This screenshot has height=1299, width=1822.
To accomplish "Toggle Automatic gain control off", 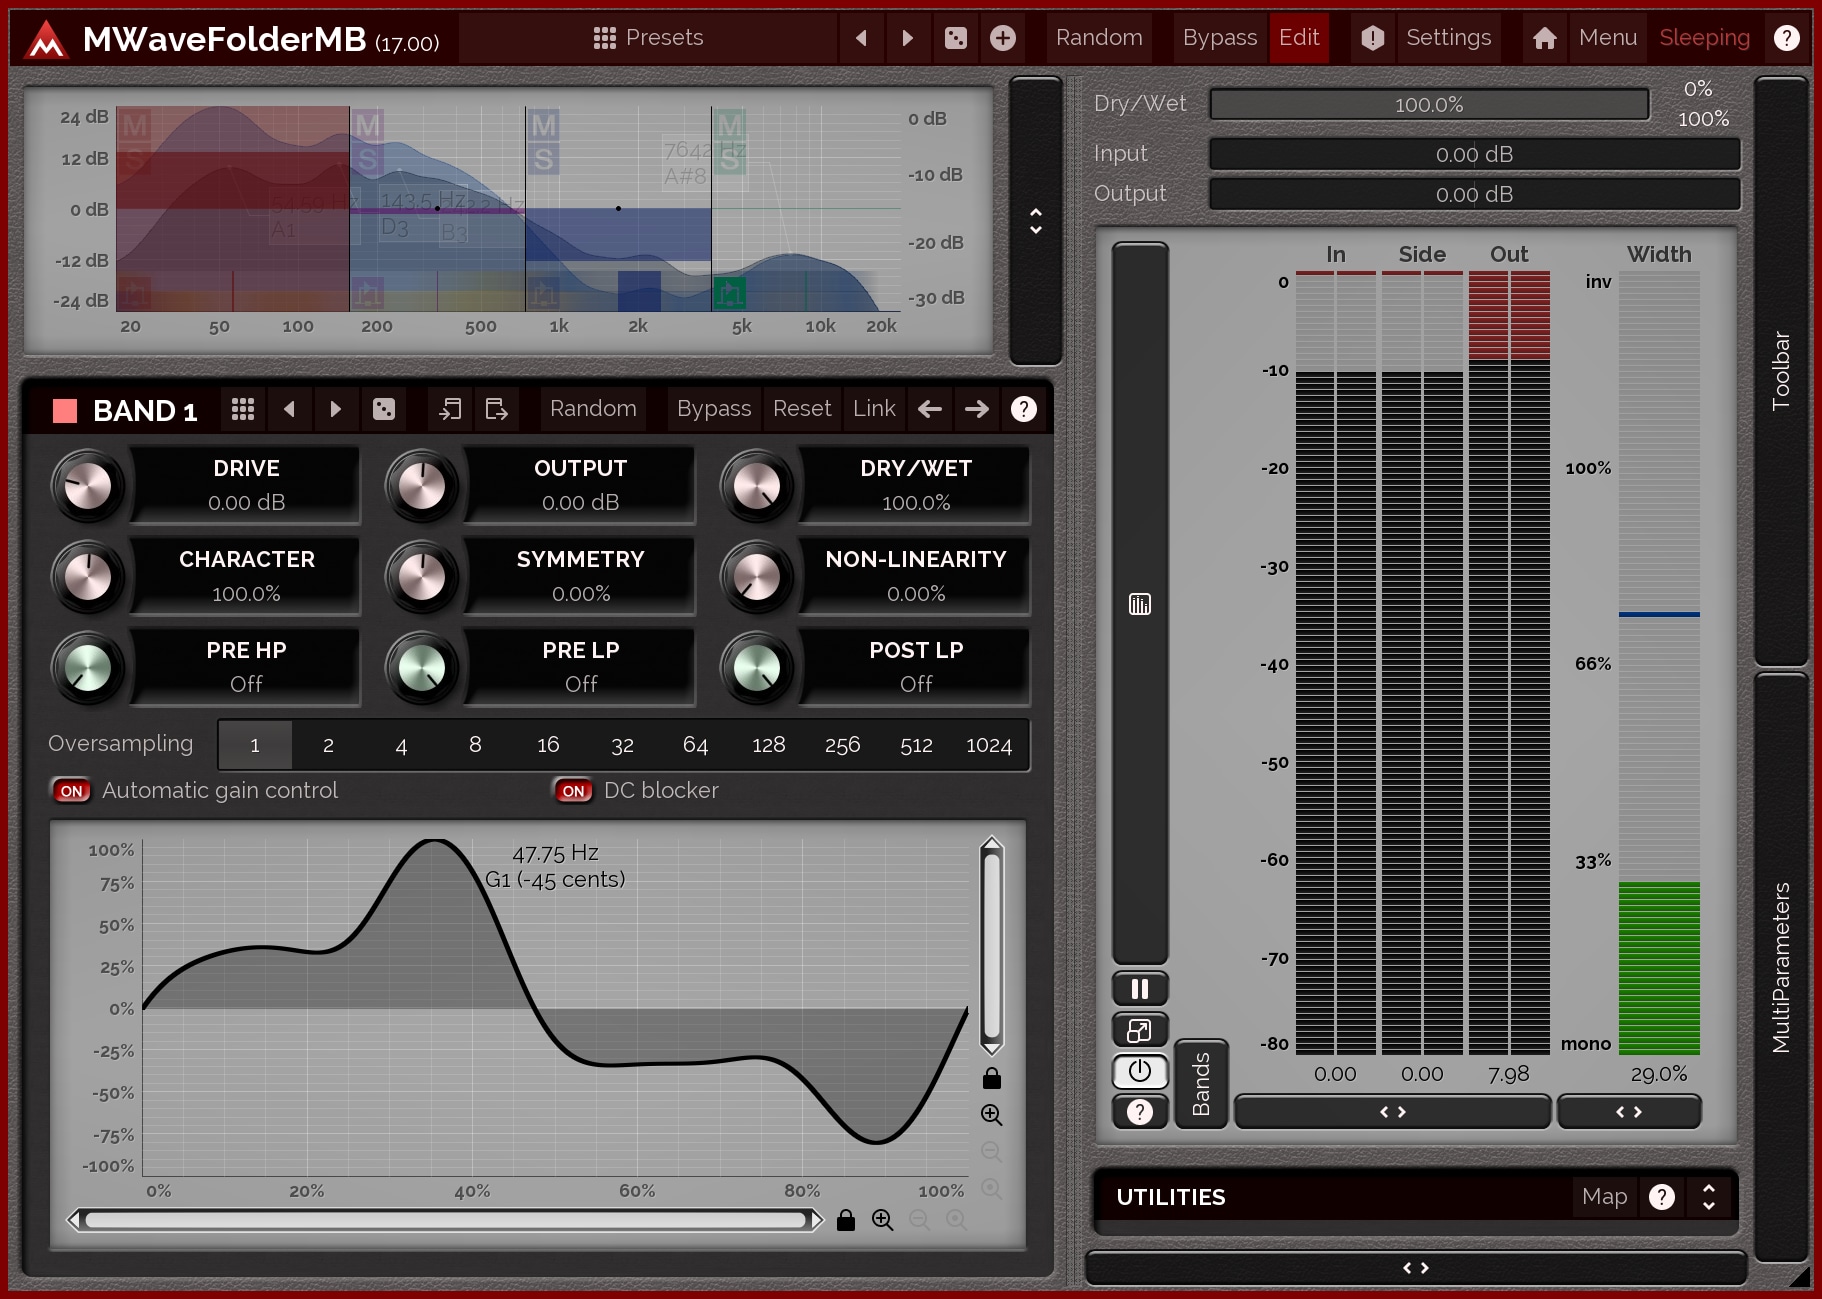I will pyautogui.click(x=72, y=791).
